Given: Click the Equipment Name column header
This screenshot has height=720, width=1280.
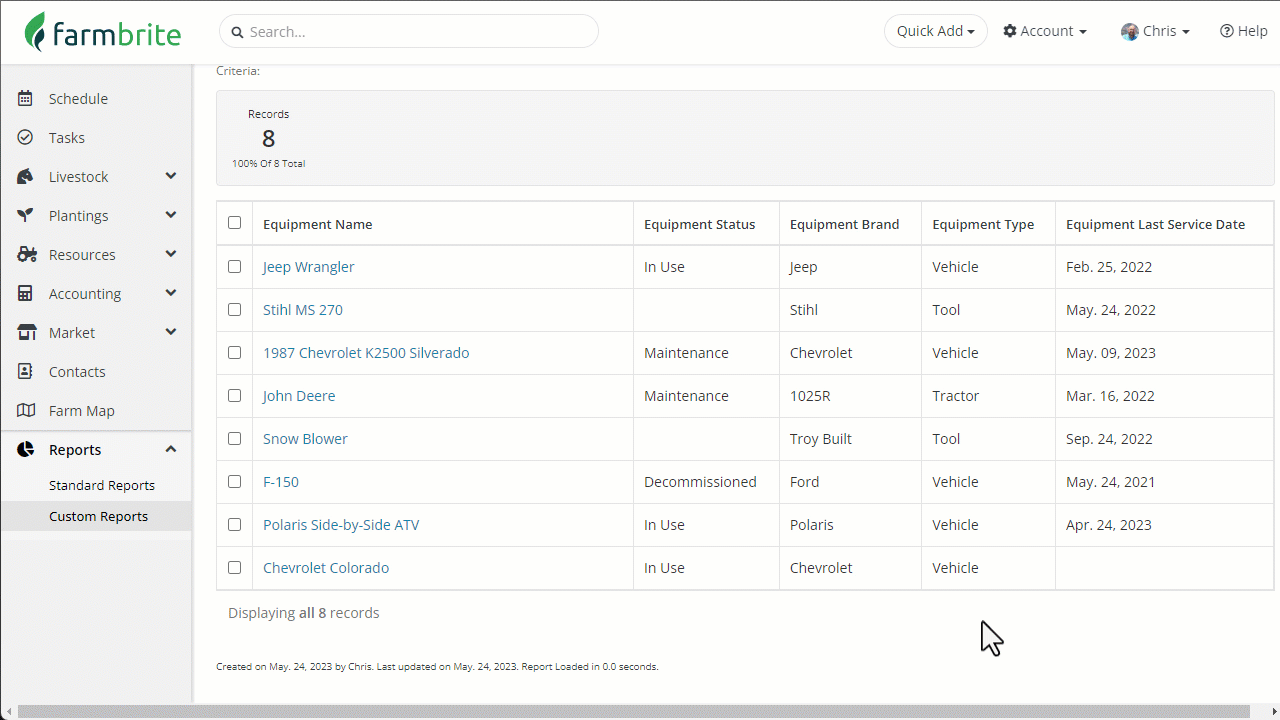Looking at the screenshot, I should click(318, 224).
